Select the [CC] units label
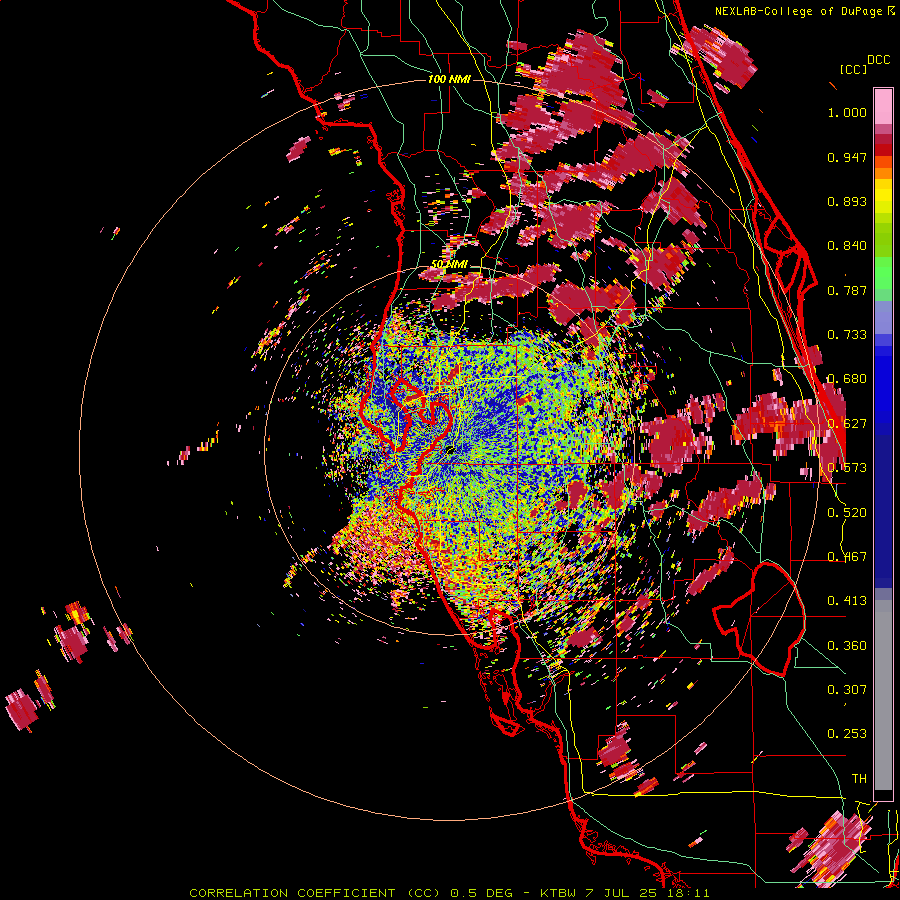This screenshot has width=900, height=900. (x=853, y=69)
